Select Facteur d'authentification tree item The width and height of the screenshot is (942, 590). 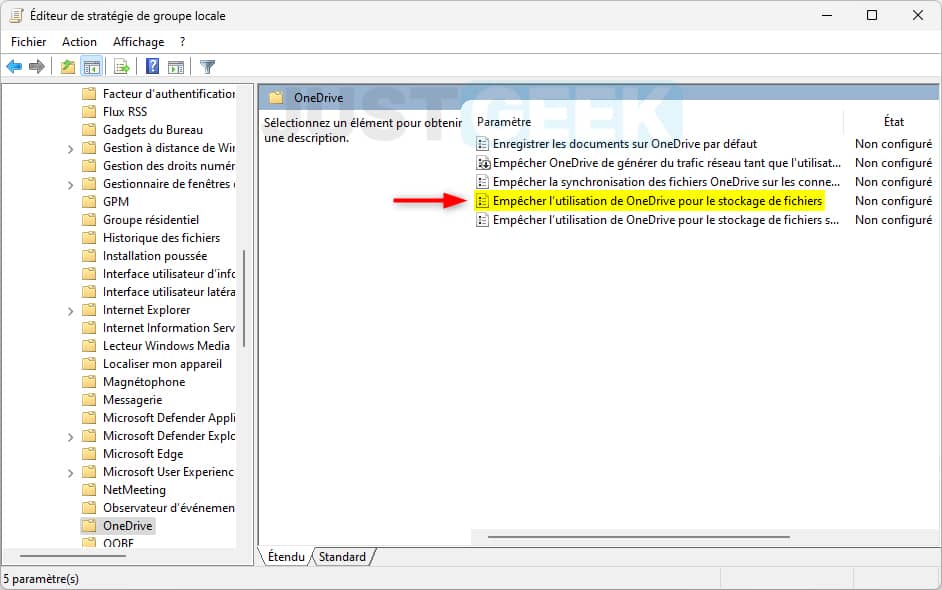[169, 94]
